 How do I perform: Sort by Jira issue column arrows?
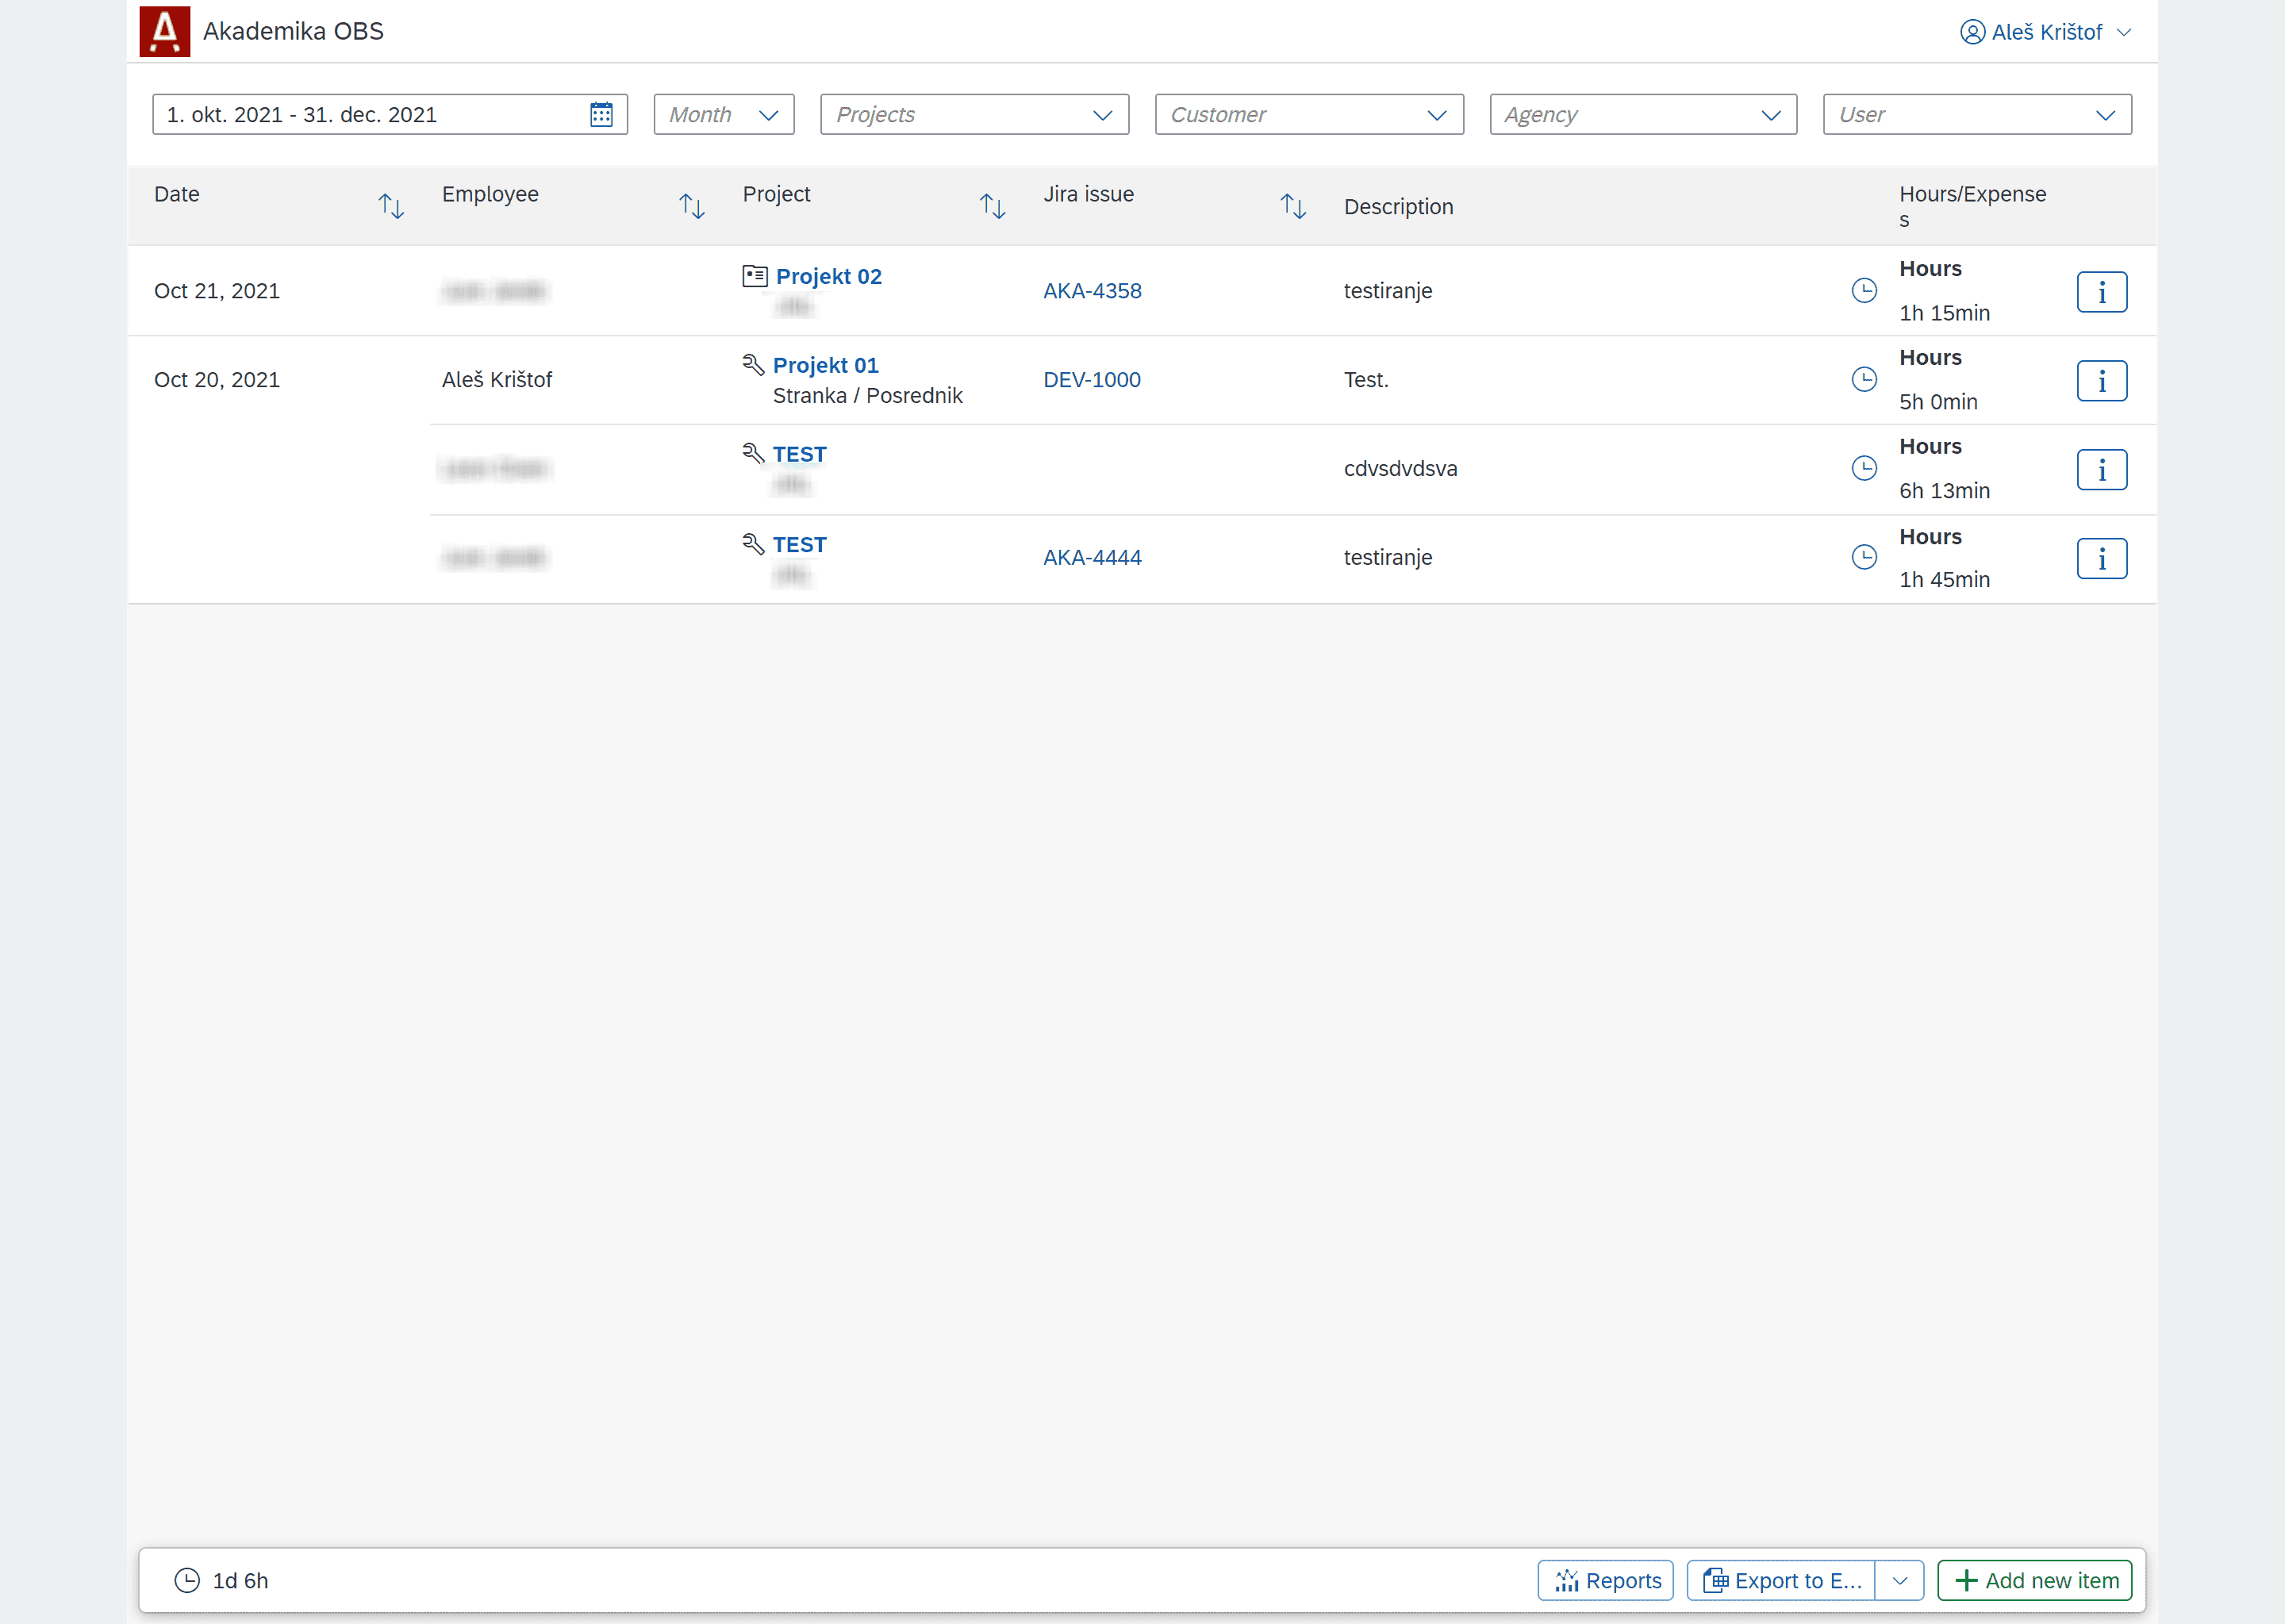(x=1293, y=206)
